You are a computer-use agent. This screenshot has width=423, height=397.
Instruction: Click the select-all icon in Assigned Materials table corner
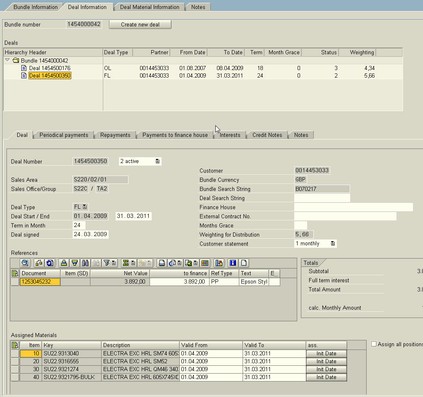click(15, 345)
